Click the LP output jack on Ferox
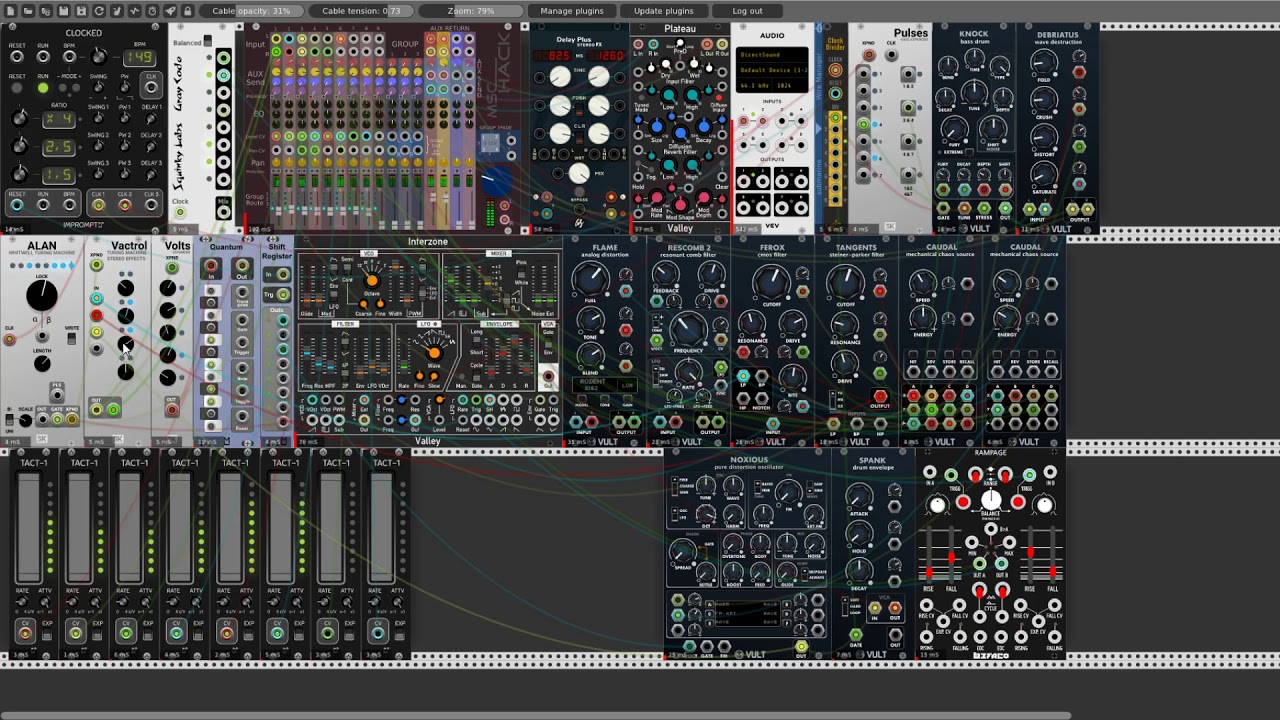This screenshot has width=1280, height=720. 743,377
